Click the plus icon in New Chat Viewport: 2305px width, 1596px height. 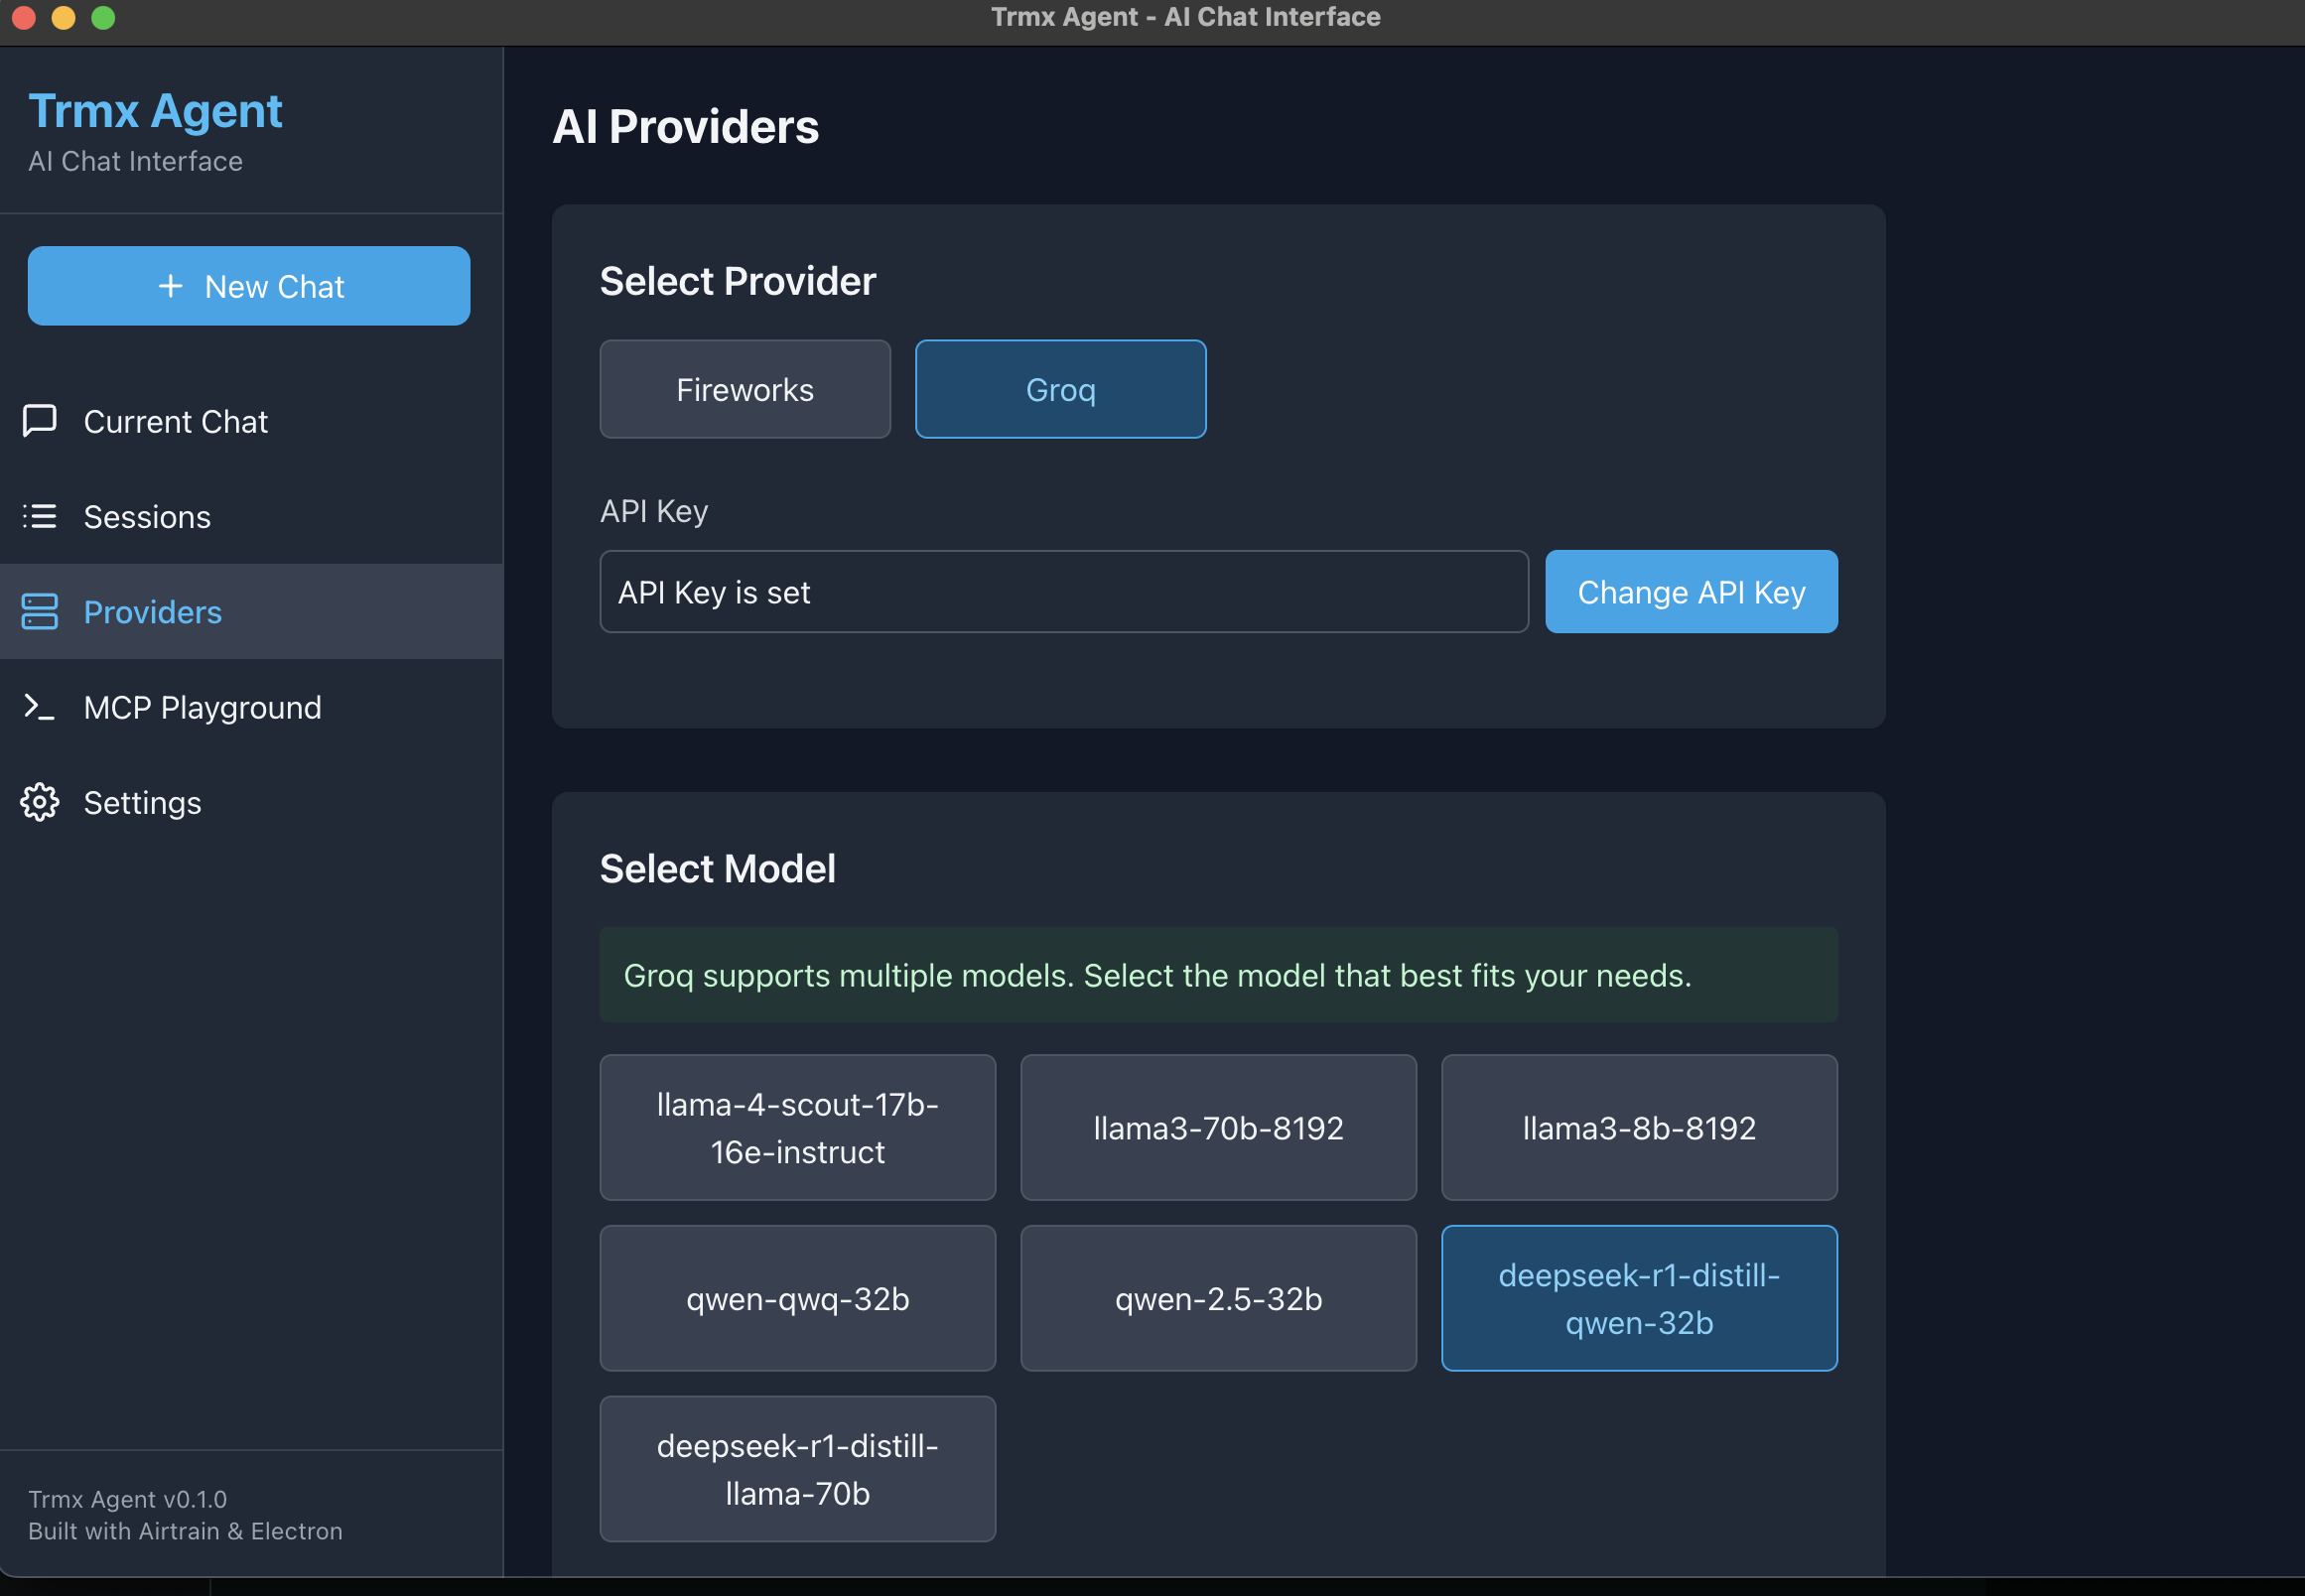click(x=171, y=286)
